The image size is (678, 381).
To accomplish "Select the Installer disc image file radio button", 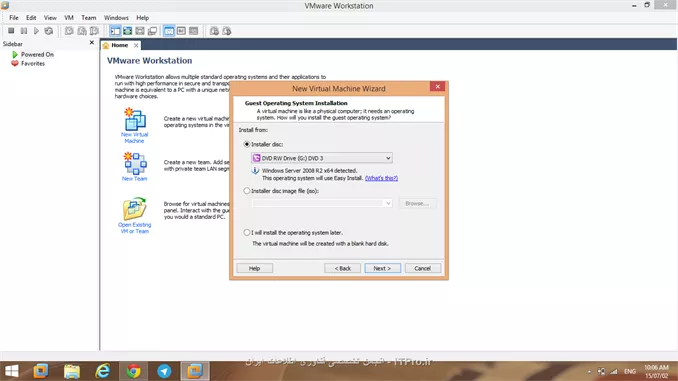I will point(246,191).
